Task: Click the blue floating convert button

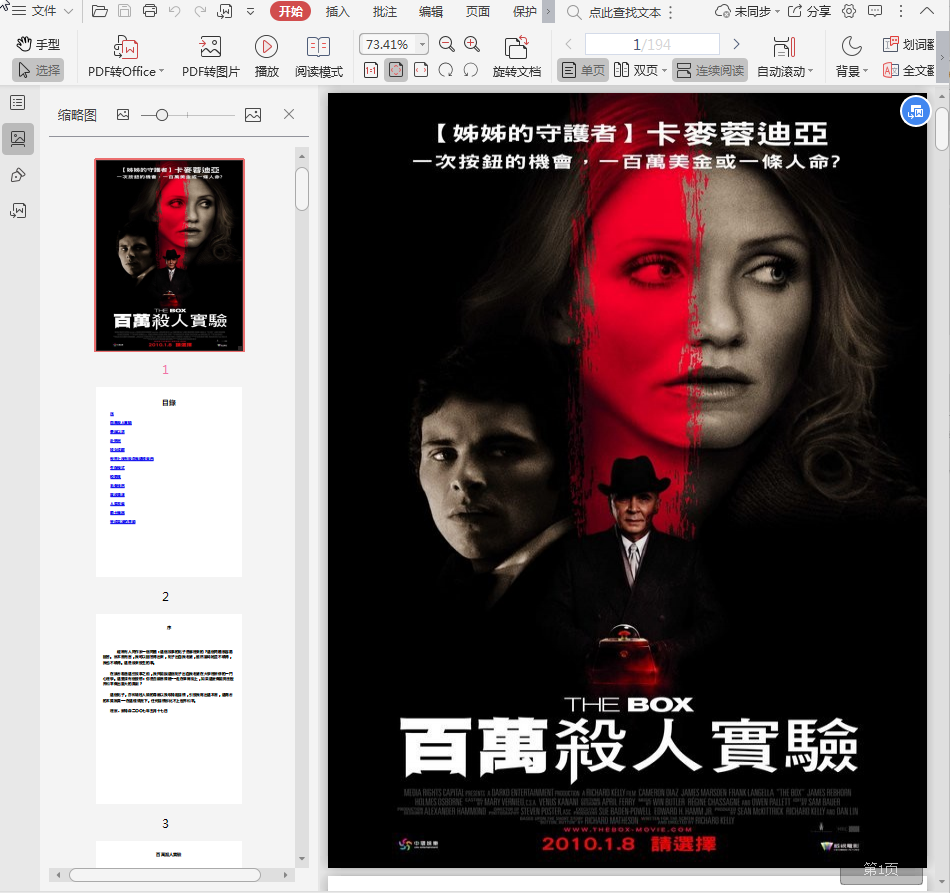Action: pos(915,111)
